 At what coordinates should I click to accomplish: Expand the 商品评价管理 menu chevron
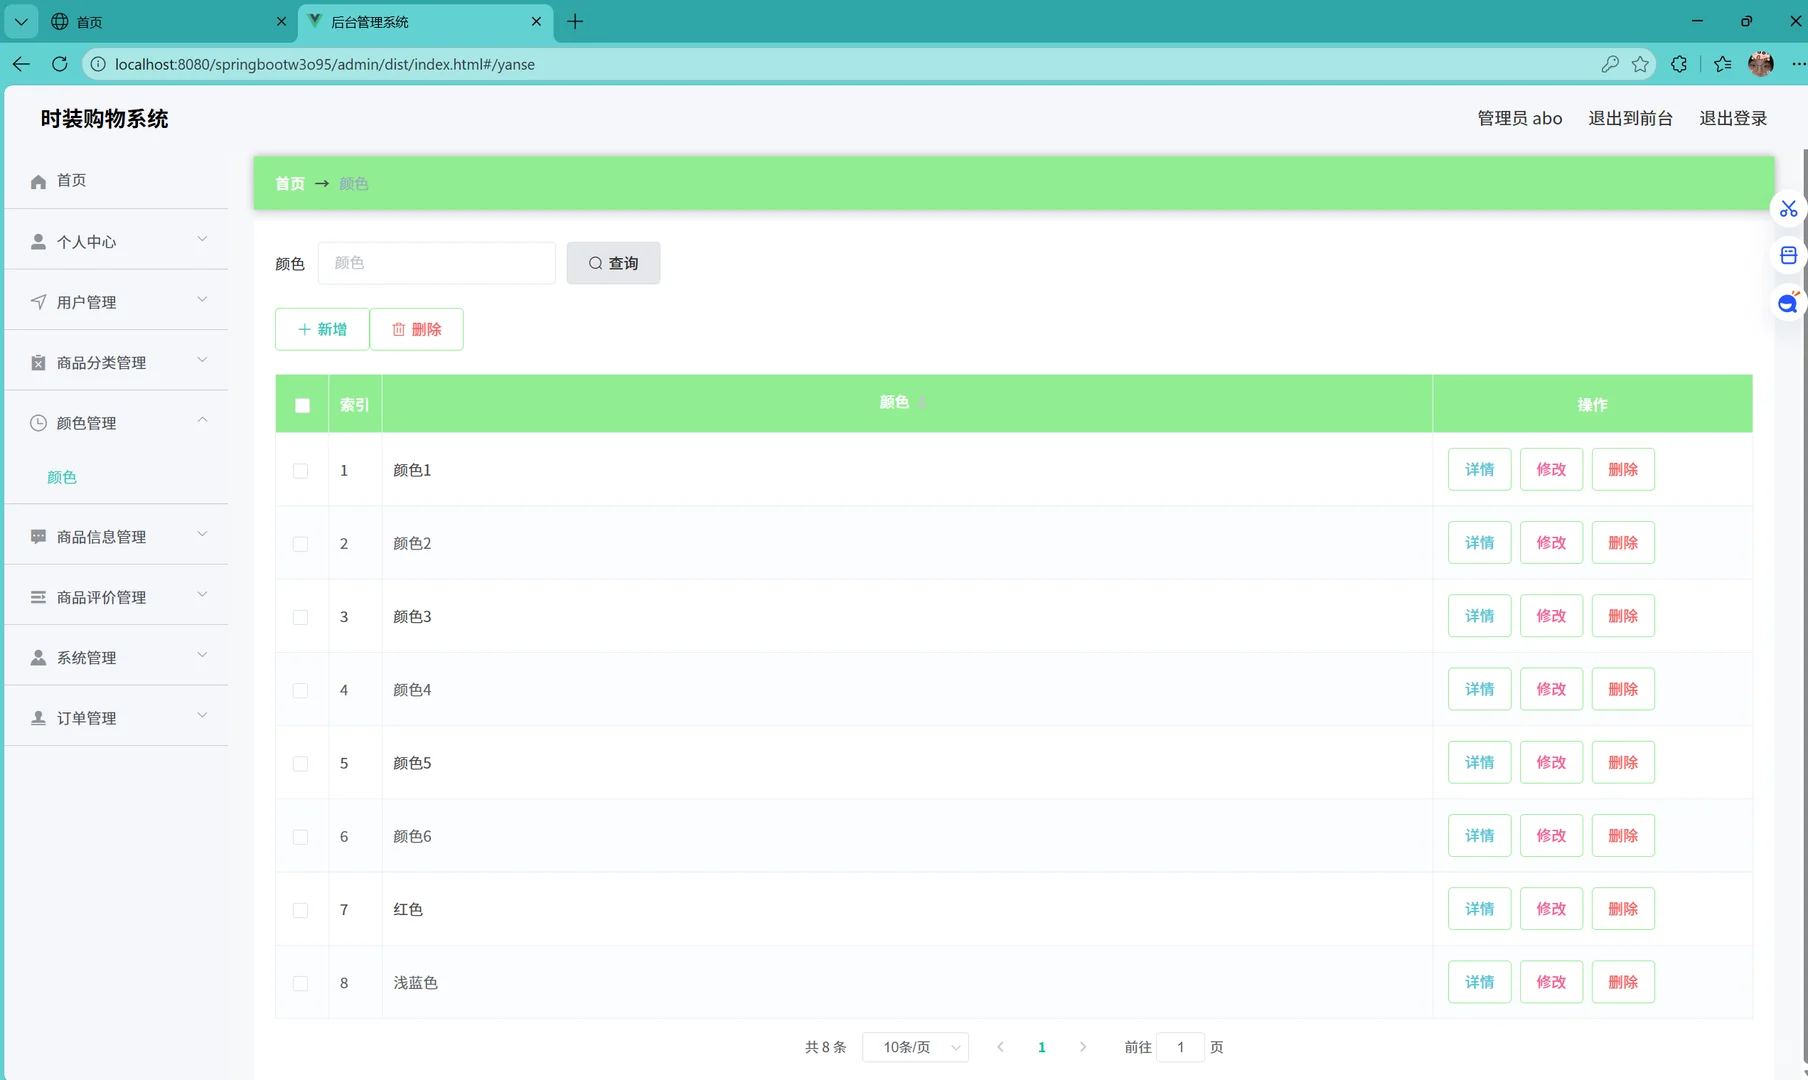[x=202, y=594]
